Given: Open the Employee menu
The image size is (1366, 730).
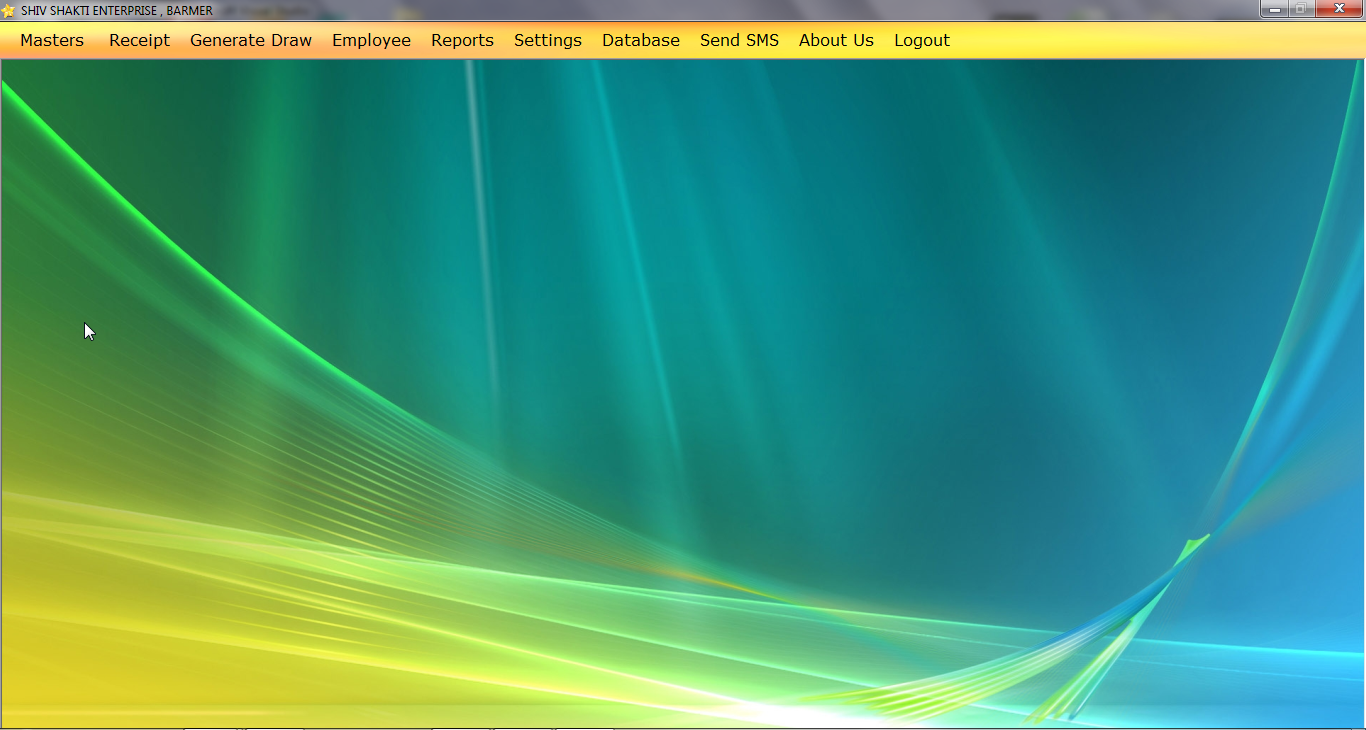Looking at the screenshot, I should 371,40.
